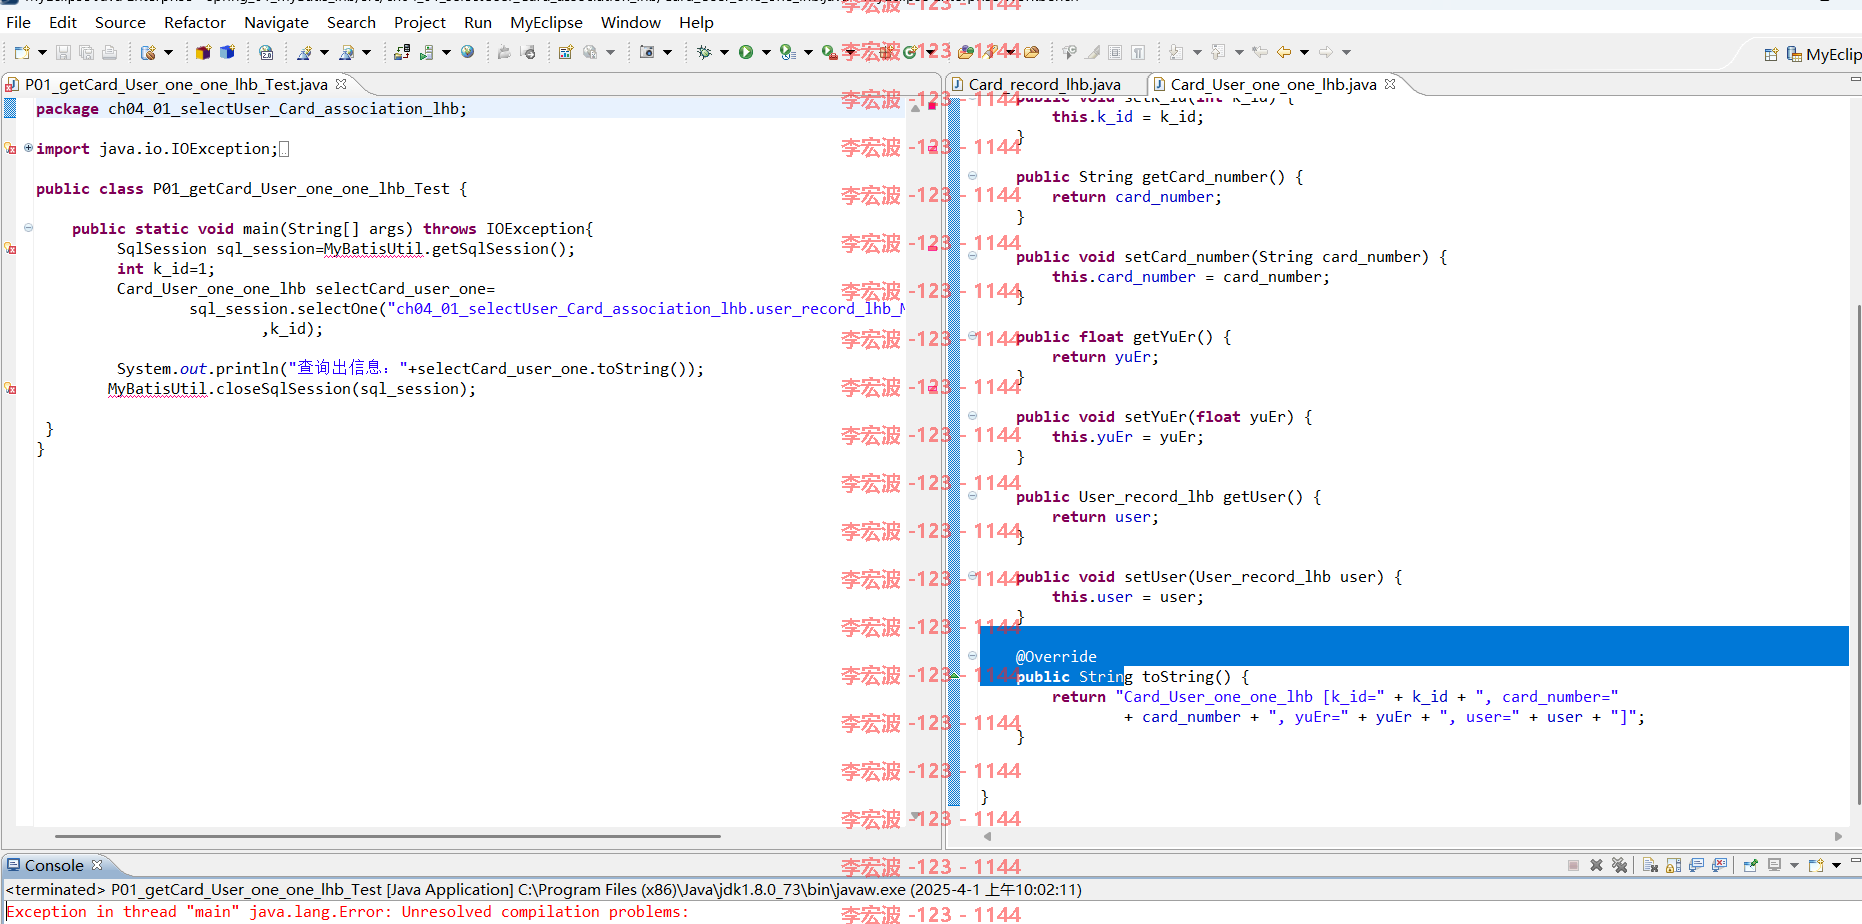Switch to the Card_record_lhb.java tab

click(x=1044, y=85)
